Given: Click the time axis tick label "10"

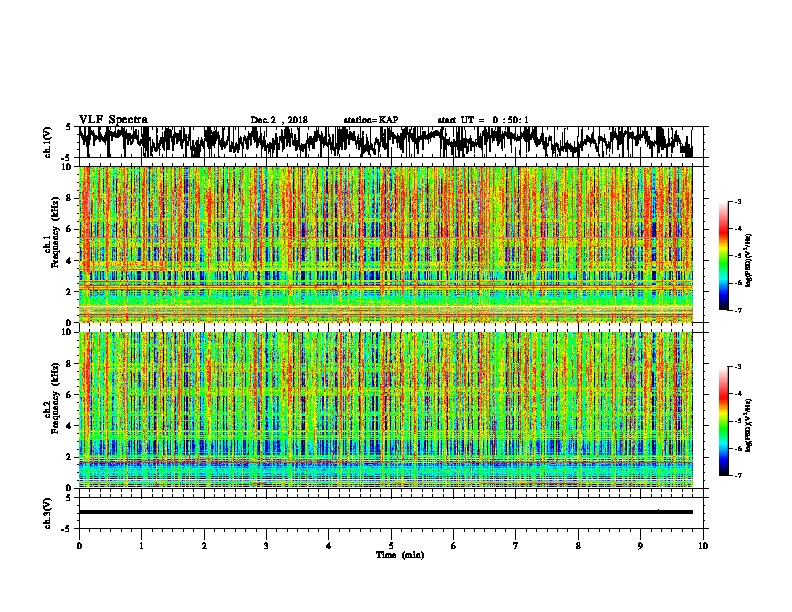Looking at the screenshot, I should pos(703,546).
